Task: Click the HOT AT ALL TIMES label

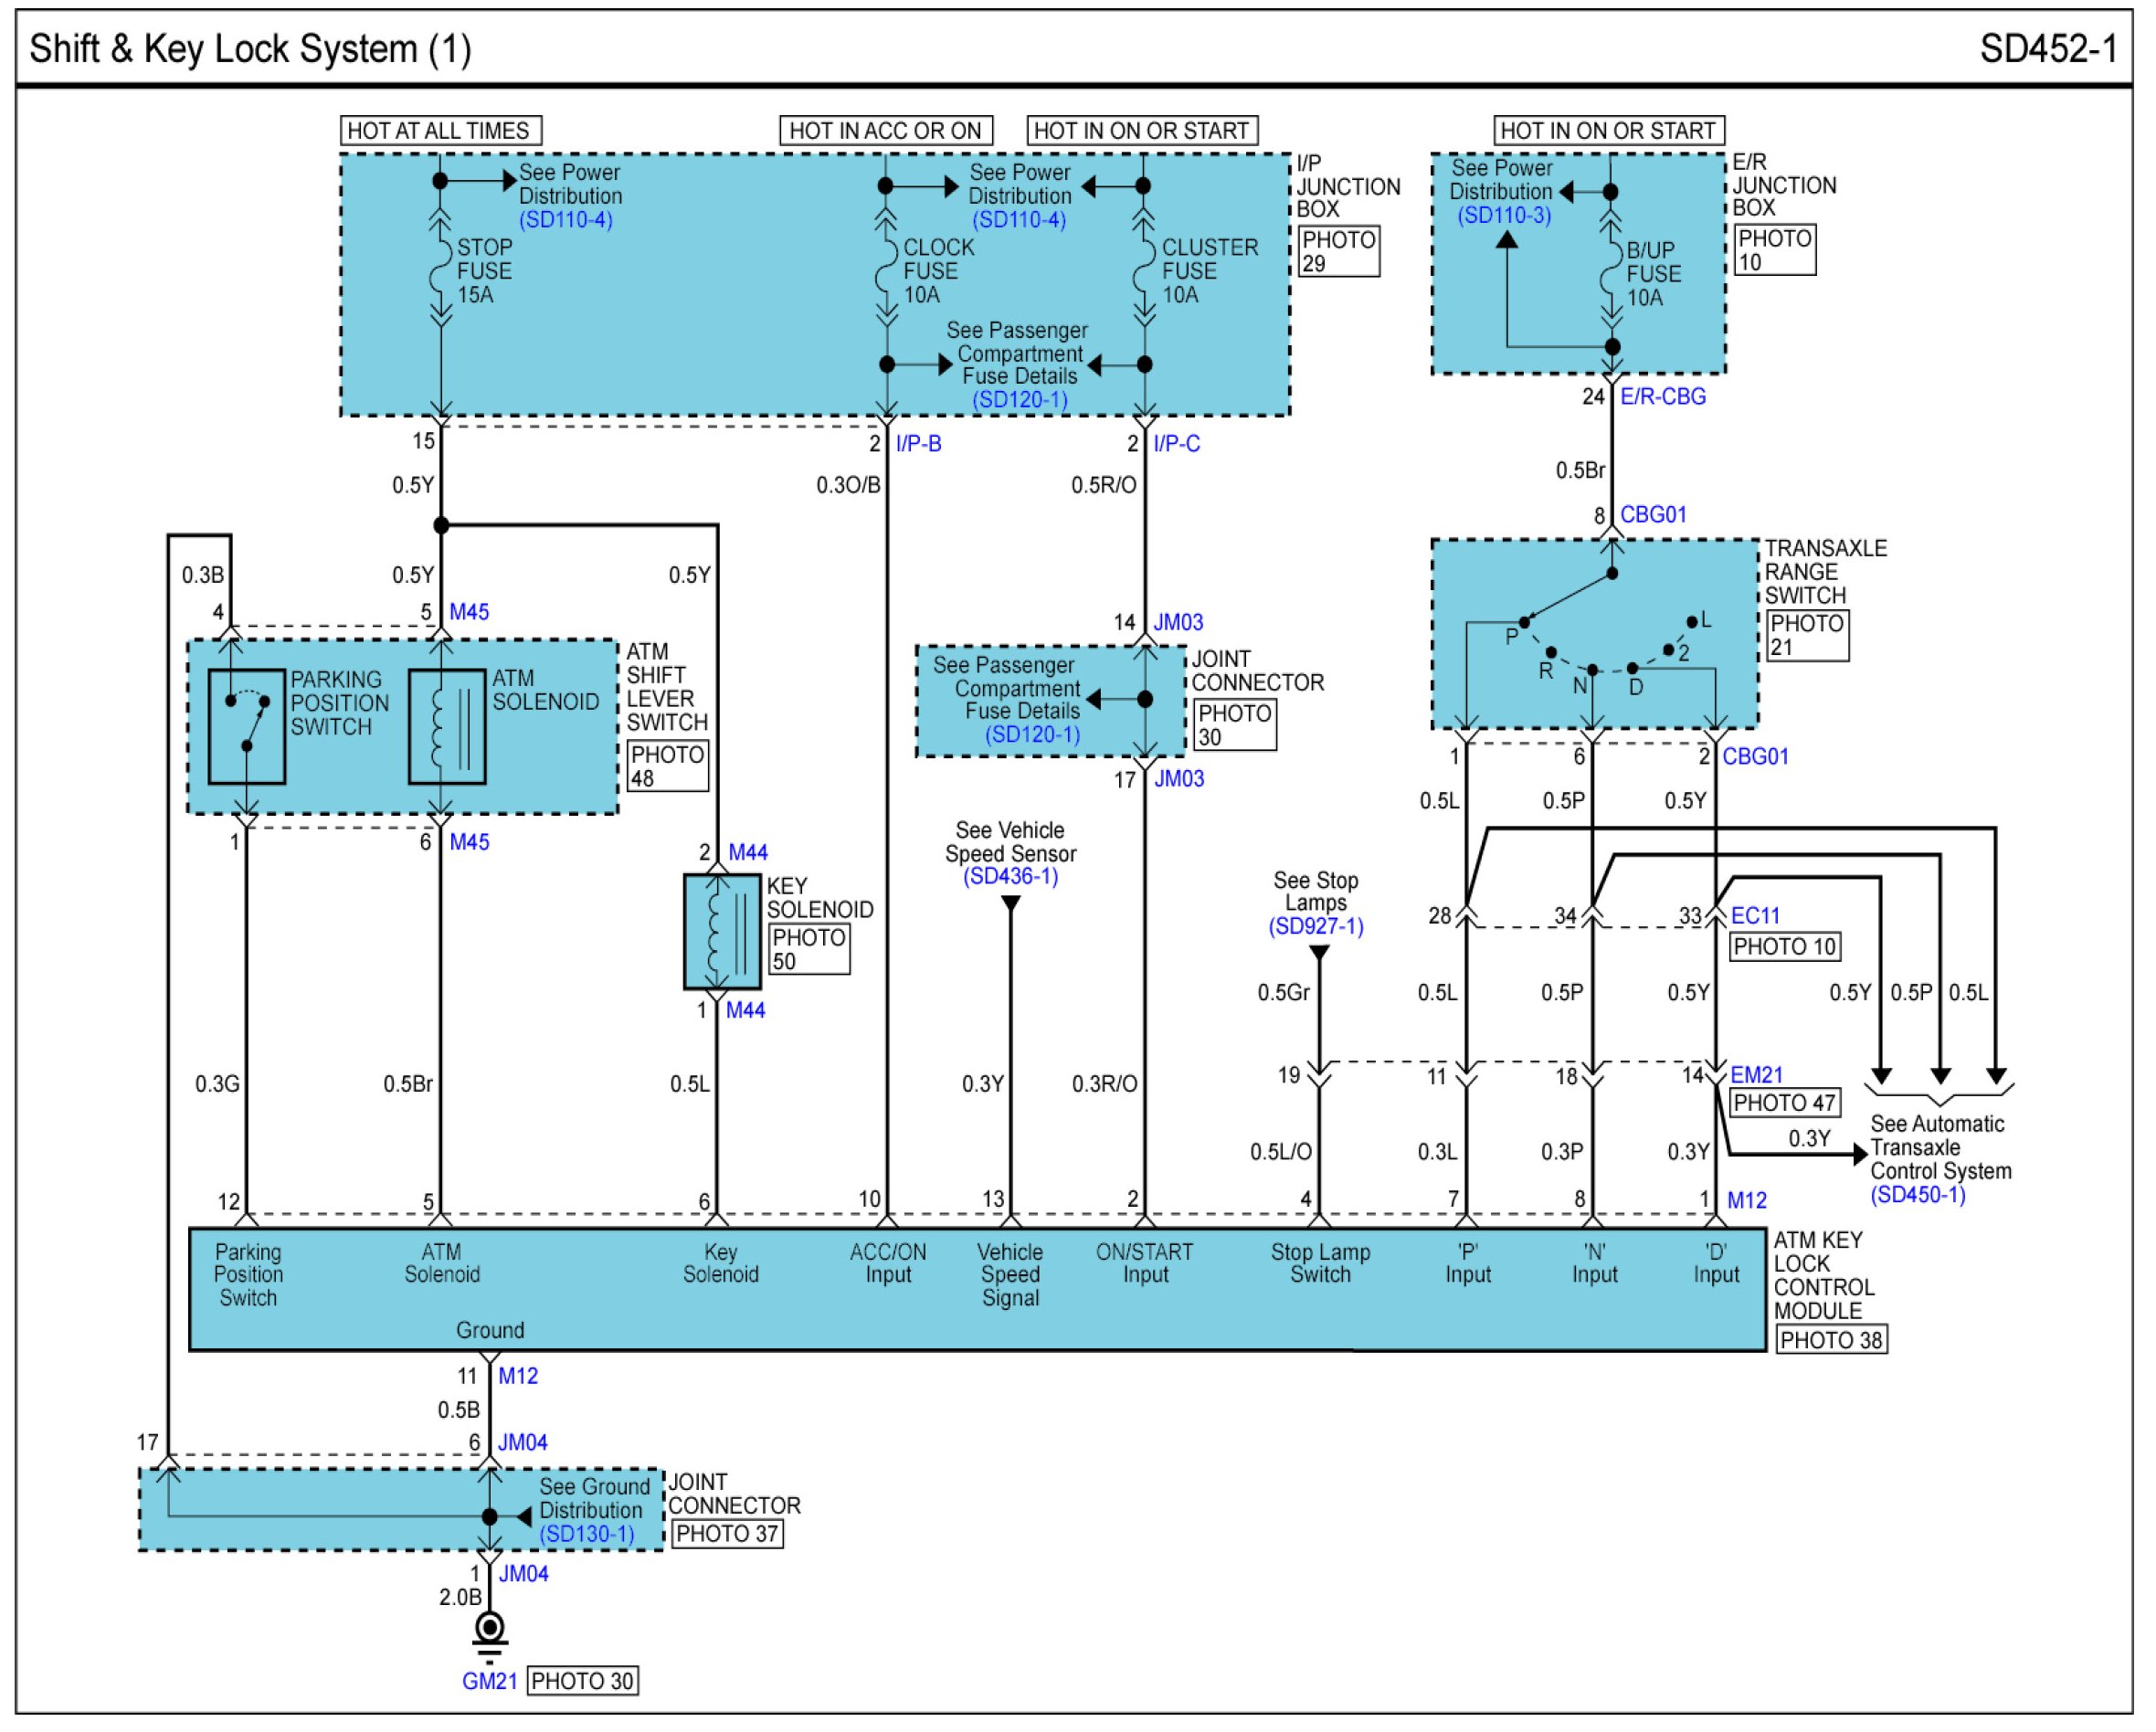Action: pyautogui.click(x=440, y=131)
